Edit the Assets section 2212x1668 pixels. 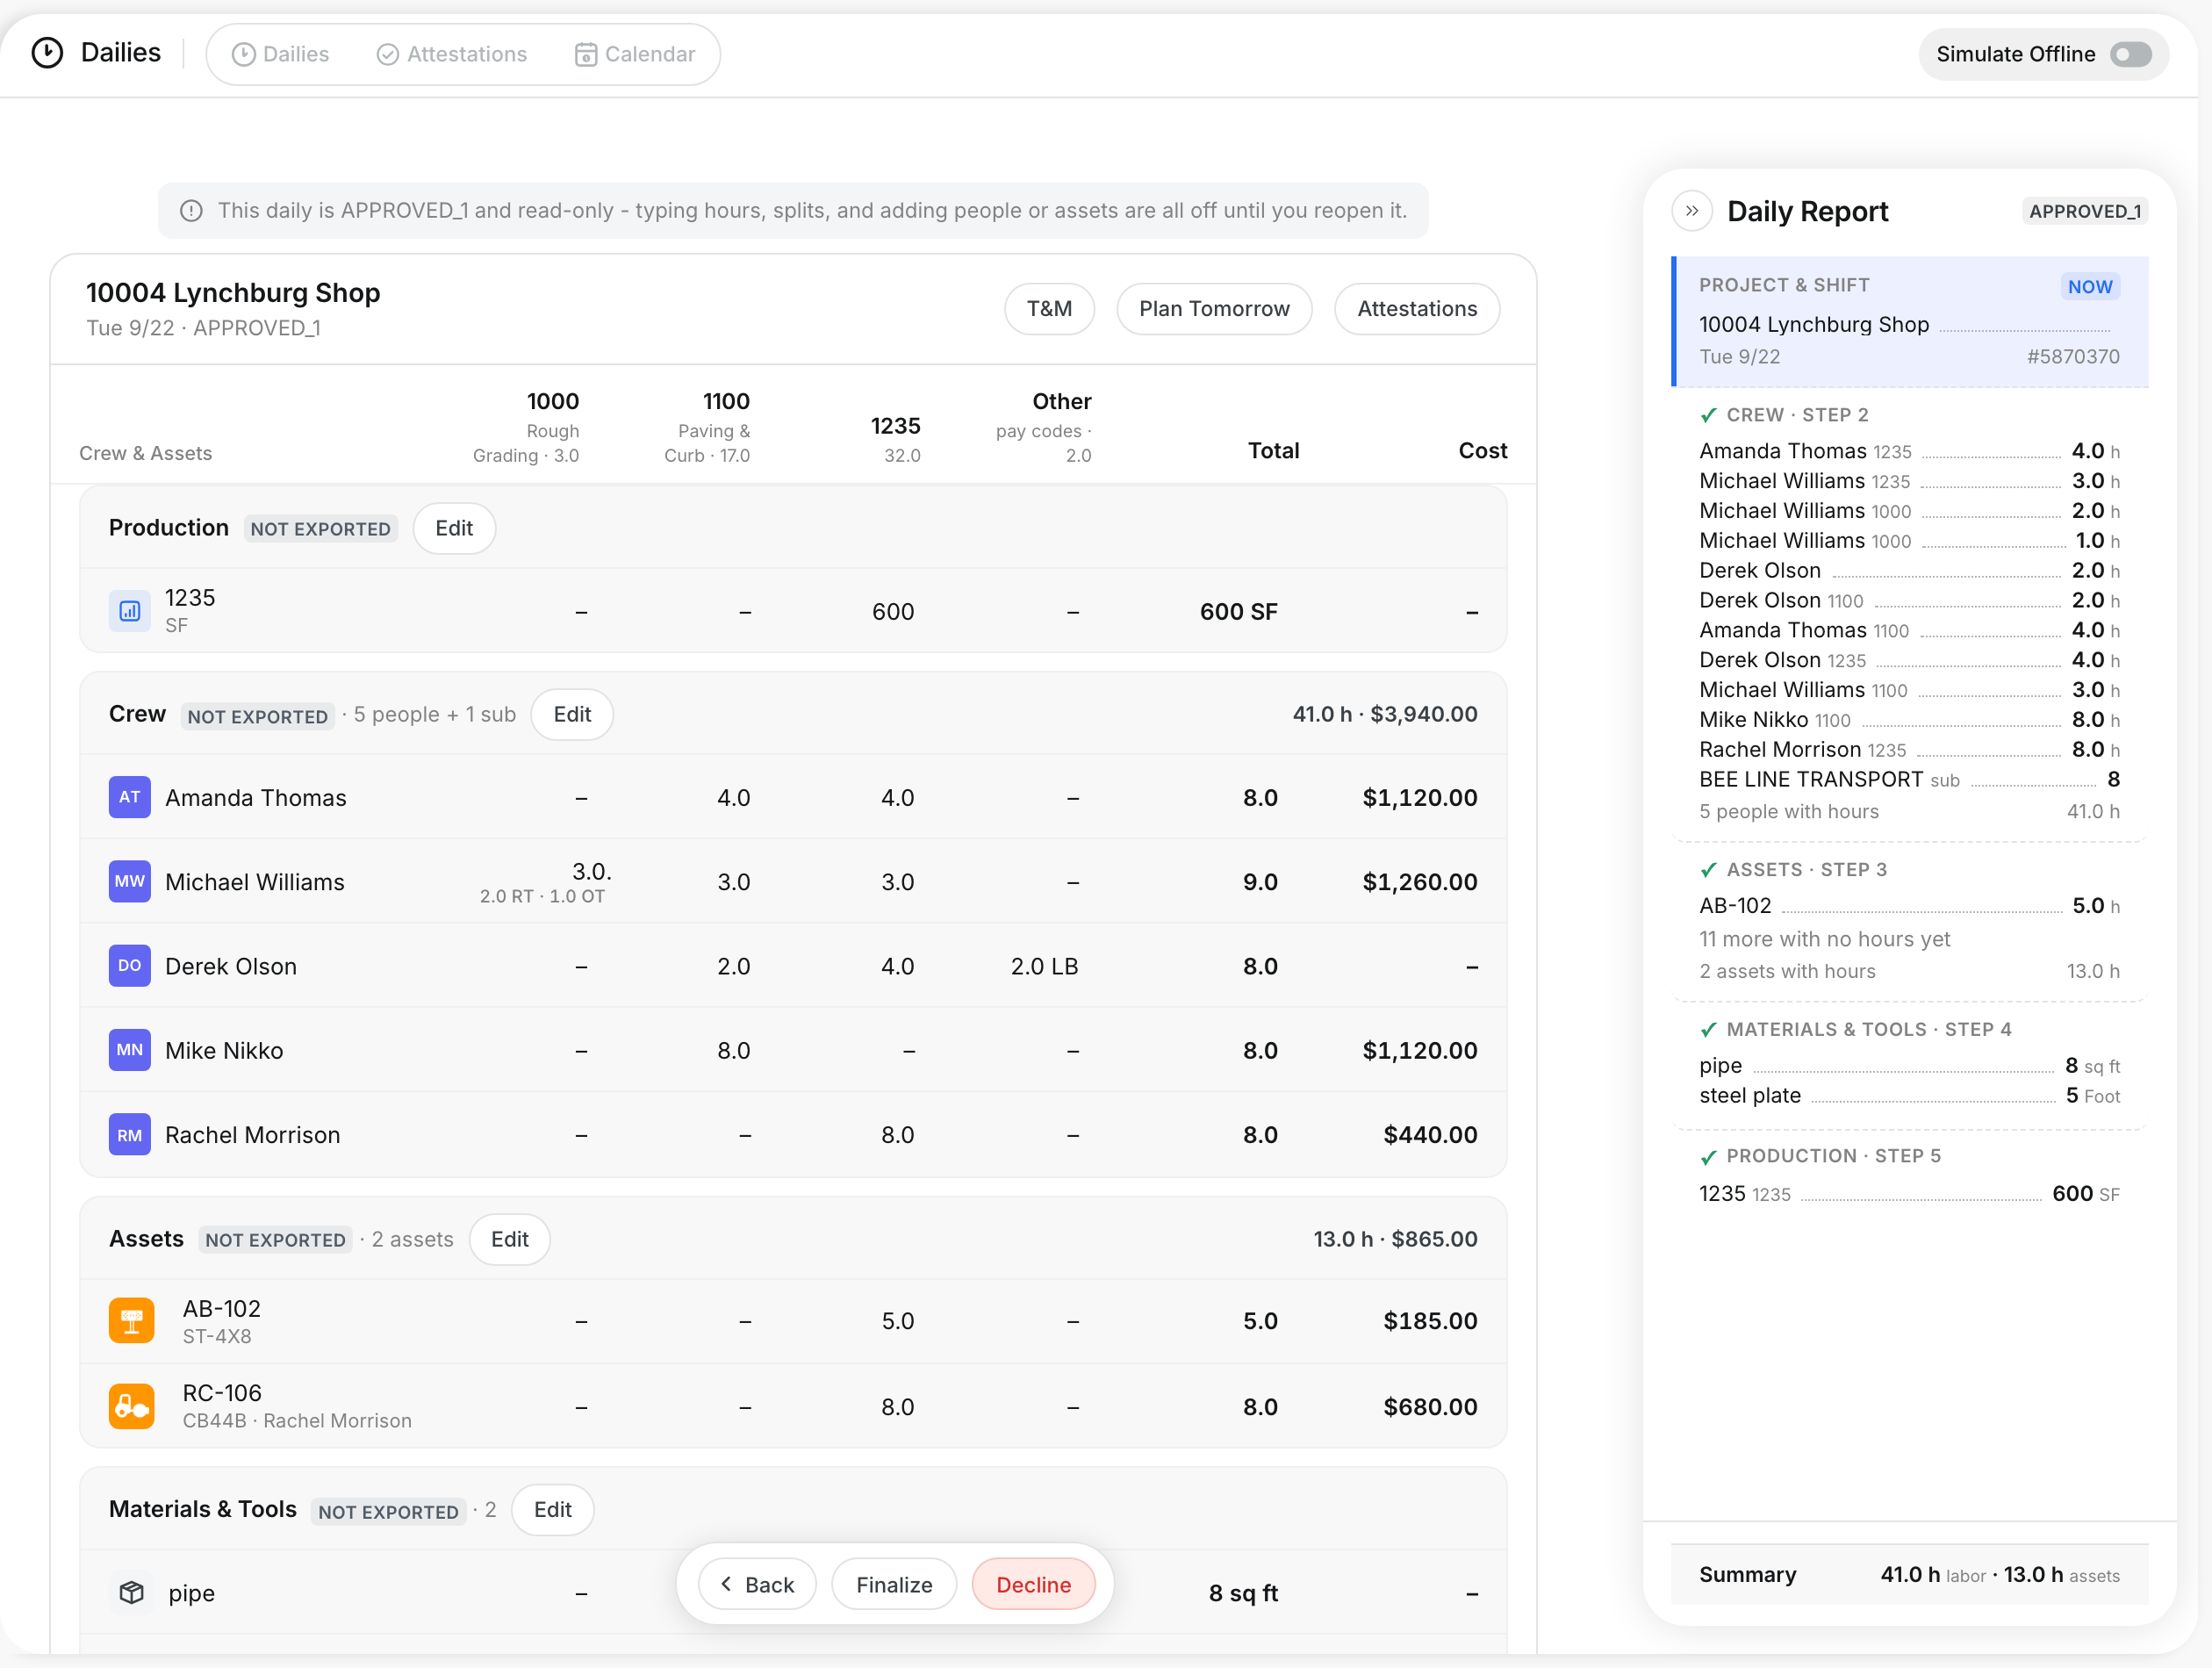tap(510, 1239)
